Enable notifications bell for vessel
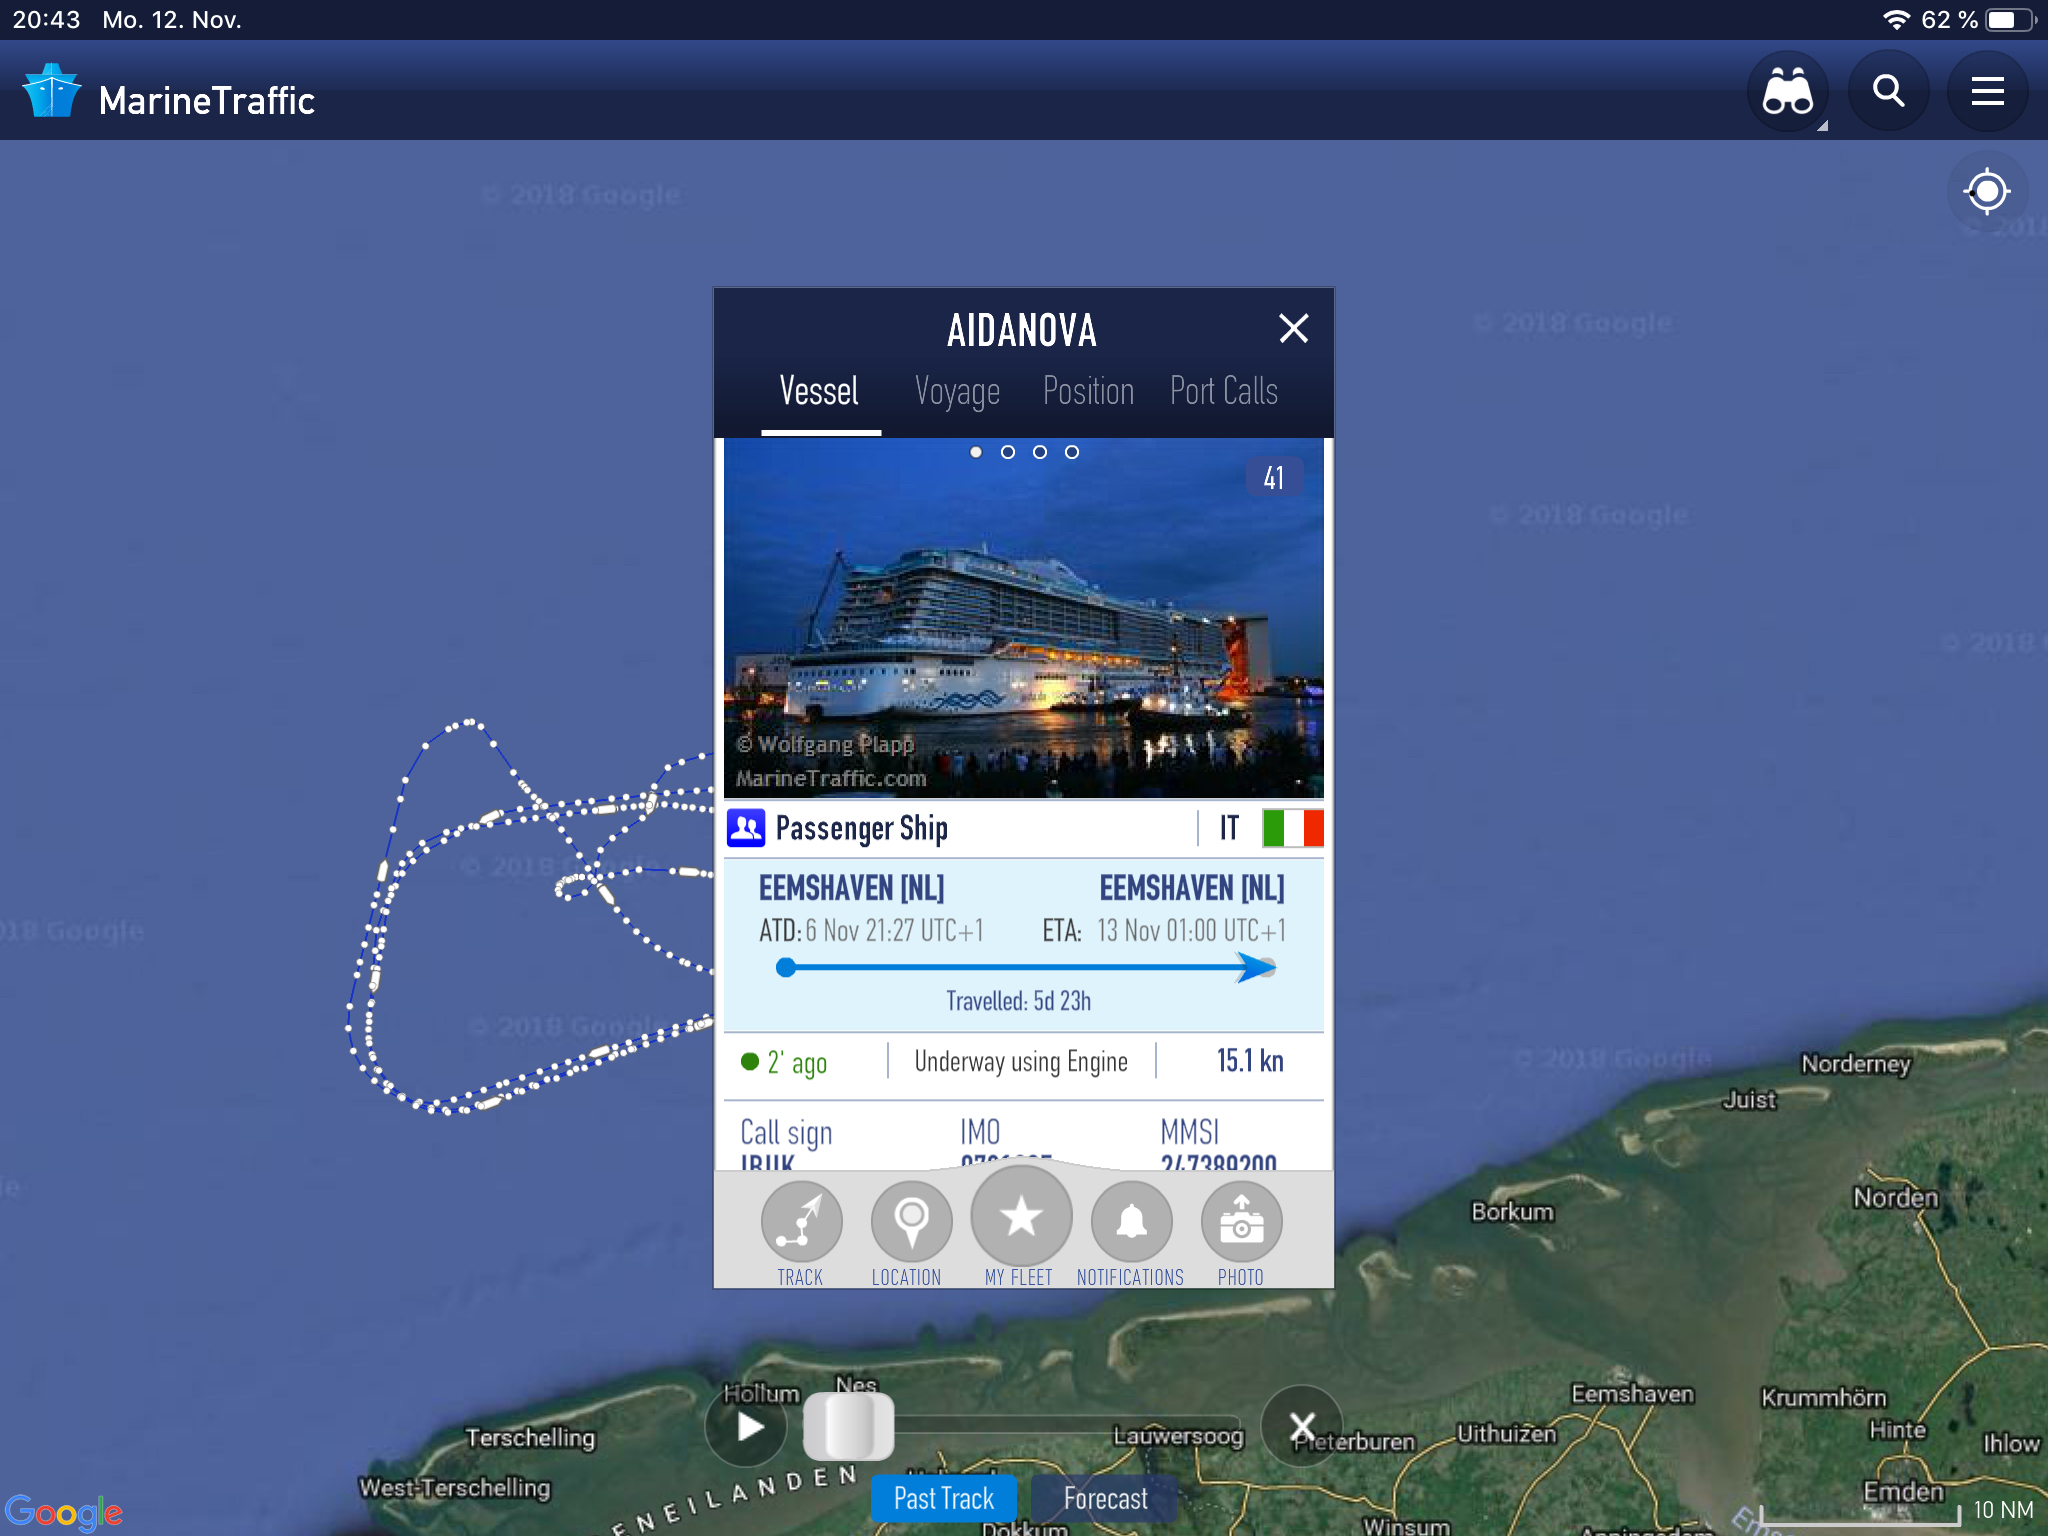 point(1131,1222)
